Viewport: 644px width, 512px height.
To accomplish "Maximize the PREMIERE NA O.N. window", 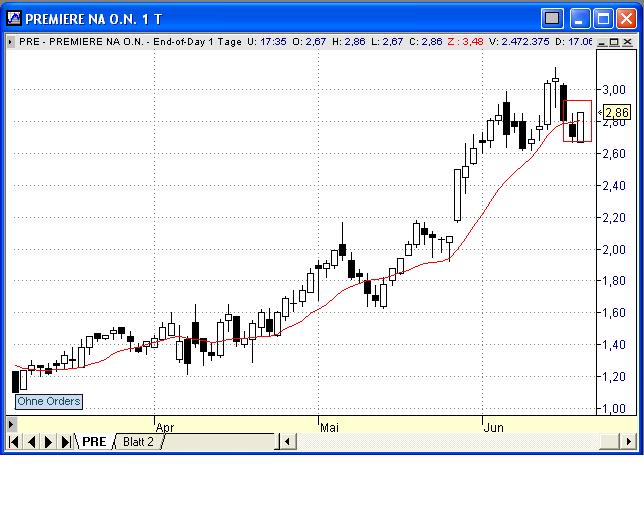I will (603, 18).
